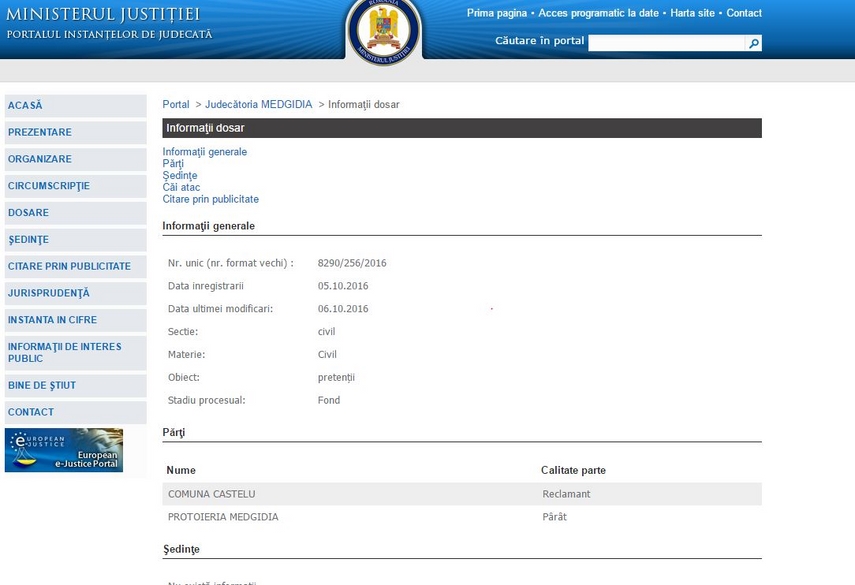Open Prima pagina link in header

tap(496, 13)
